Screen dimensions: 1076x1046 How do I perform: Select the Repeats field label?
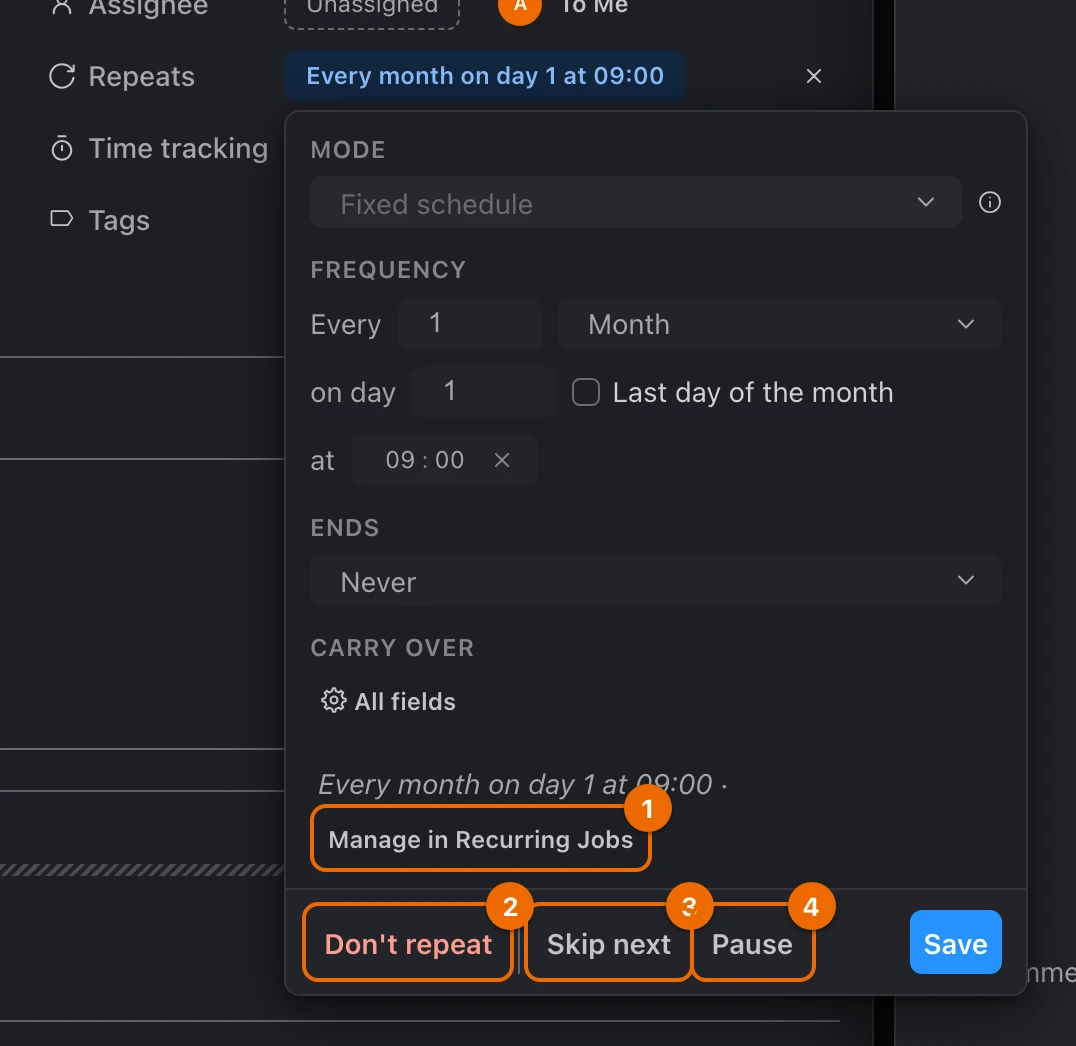pyautogui.click(x=141, y=76)
